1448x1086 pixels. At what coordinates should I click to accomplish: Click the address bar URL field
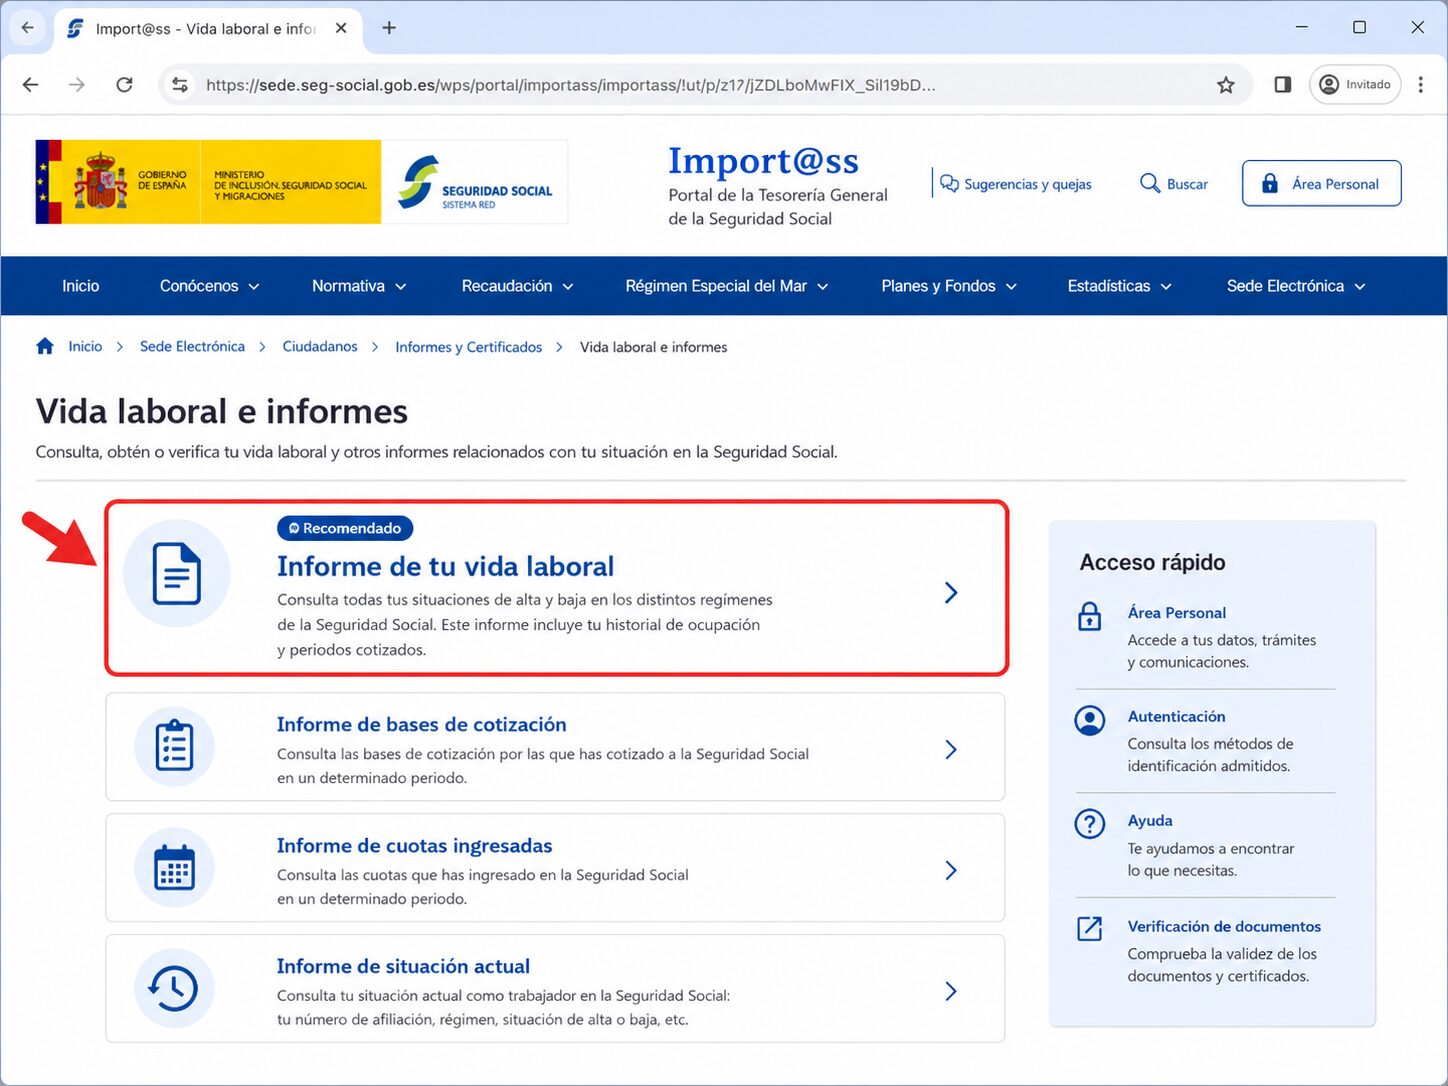click(705, 85)
